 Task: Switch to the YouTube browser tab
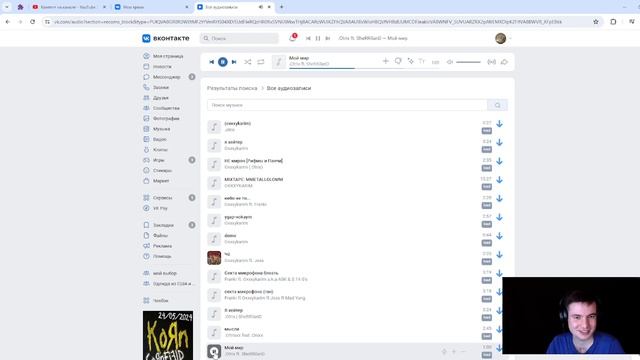pyautogui.click(x=69, y=7)
